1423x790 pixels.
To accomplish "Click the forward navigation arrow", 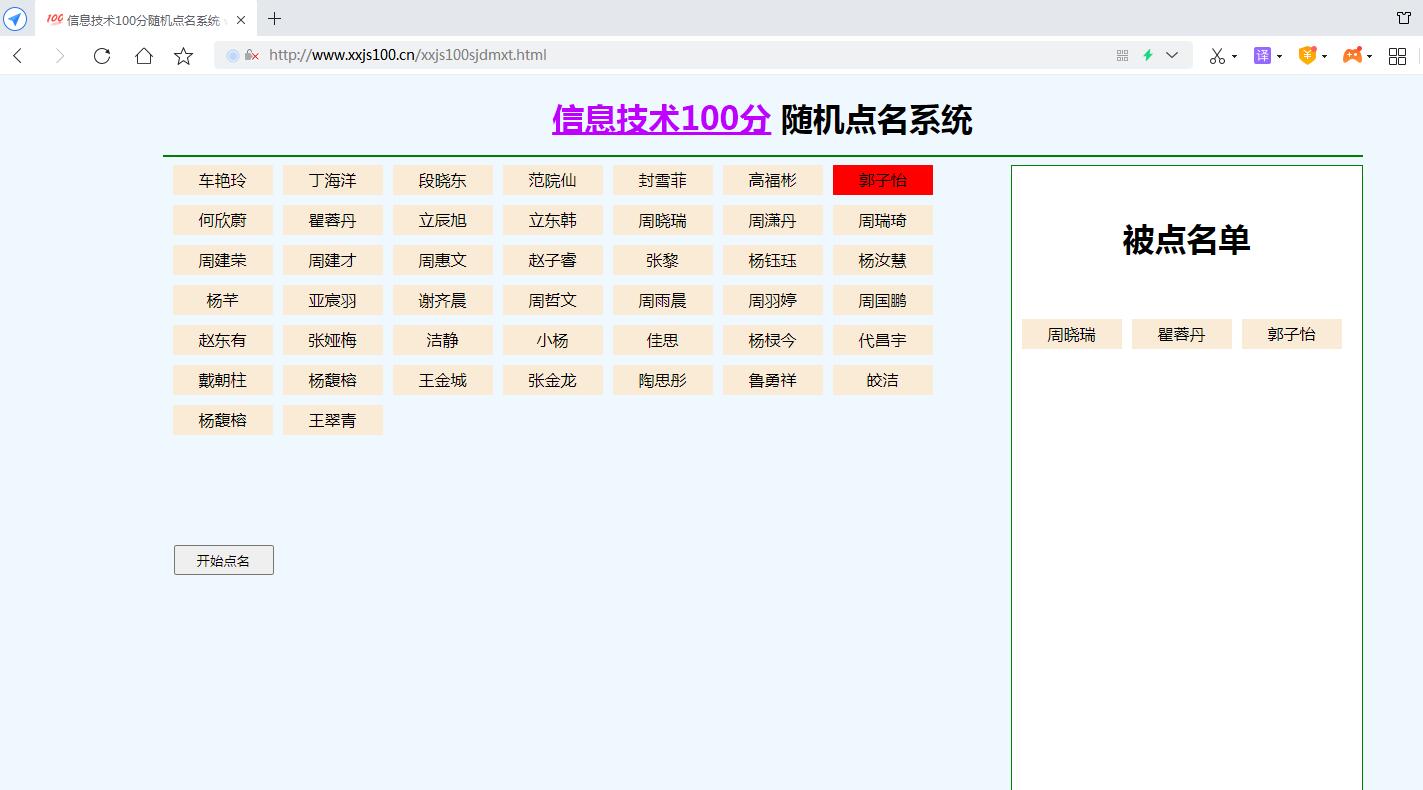I will 59,56.
